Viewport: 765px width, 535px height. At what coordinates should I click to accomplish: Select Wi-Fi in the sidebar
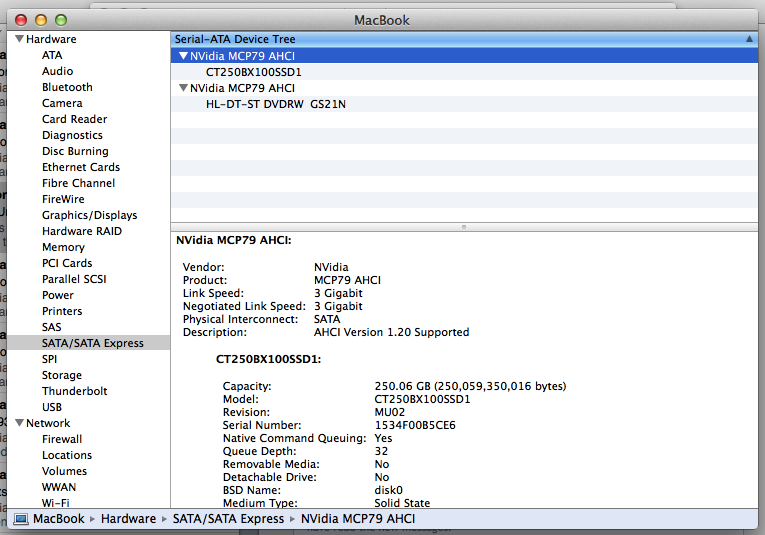coord(55,503)
